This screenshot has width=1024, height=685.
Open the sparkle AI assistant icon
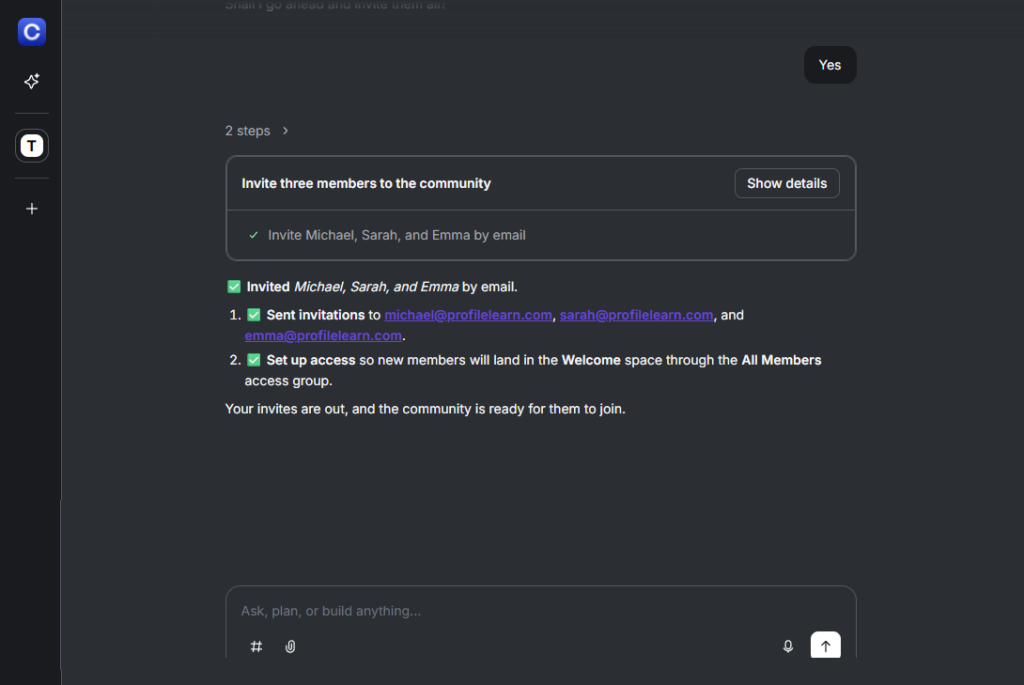[x=31, y=81]
